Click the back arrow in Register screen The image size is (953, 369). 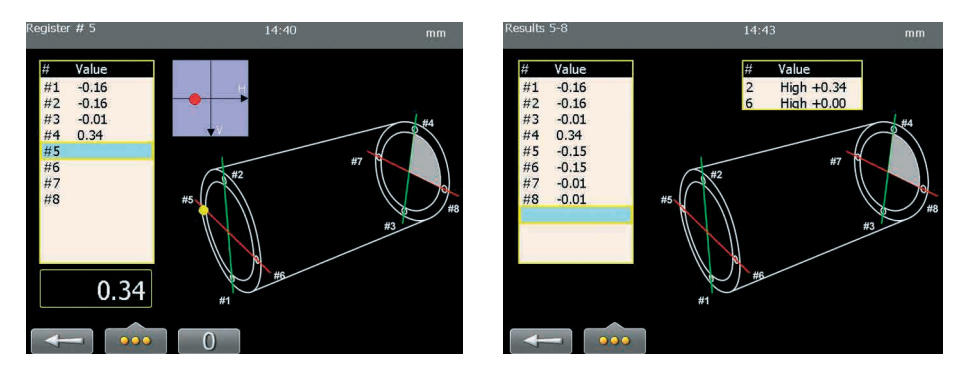[x=62, y=341]
